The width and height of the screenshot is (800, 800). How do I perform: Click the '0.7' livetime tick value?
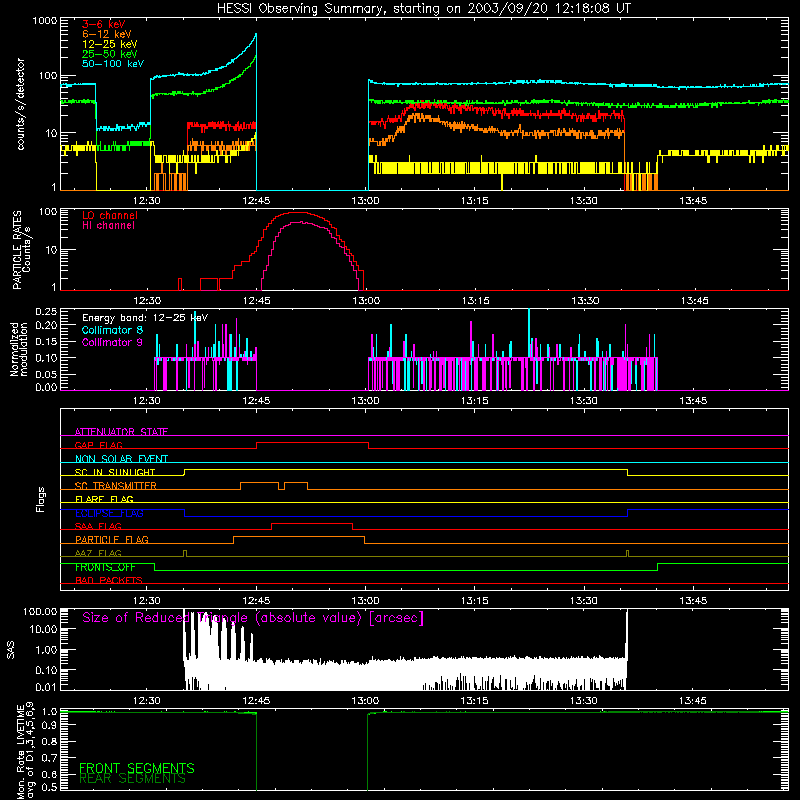[x=49, y=758]
